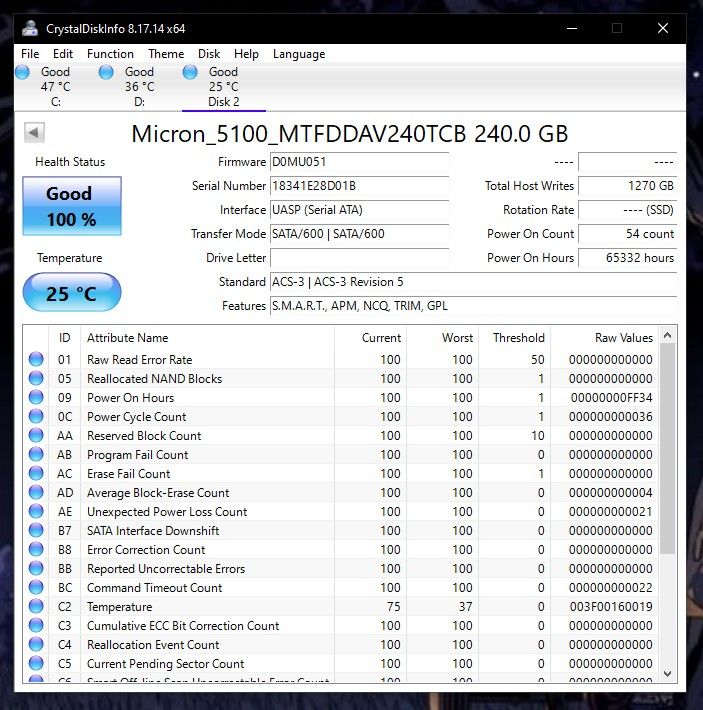
Task: Click status icon for Current Pending Sector Count
Action: point(36,663)
